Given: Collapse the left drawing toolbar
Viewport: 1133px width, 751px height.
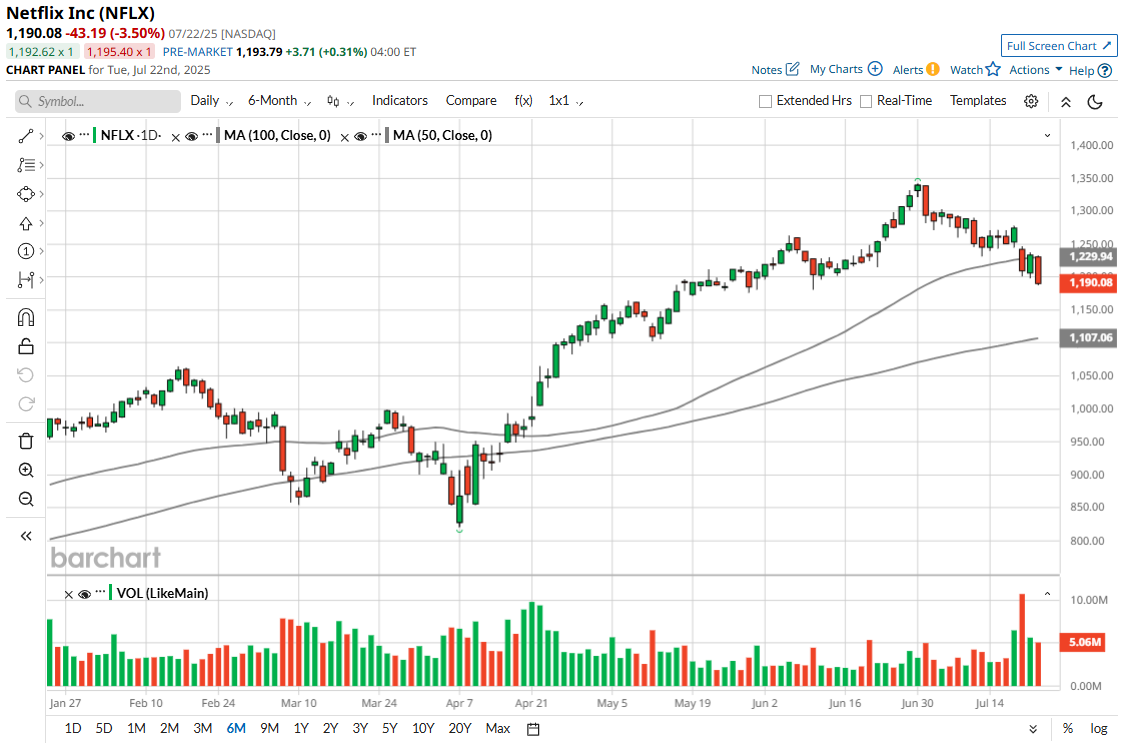Looking at the screenshot, I should pos(26,536).
